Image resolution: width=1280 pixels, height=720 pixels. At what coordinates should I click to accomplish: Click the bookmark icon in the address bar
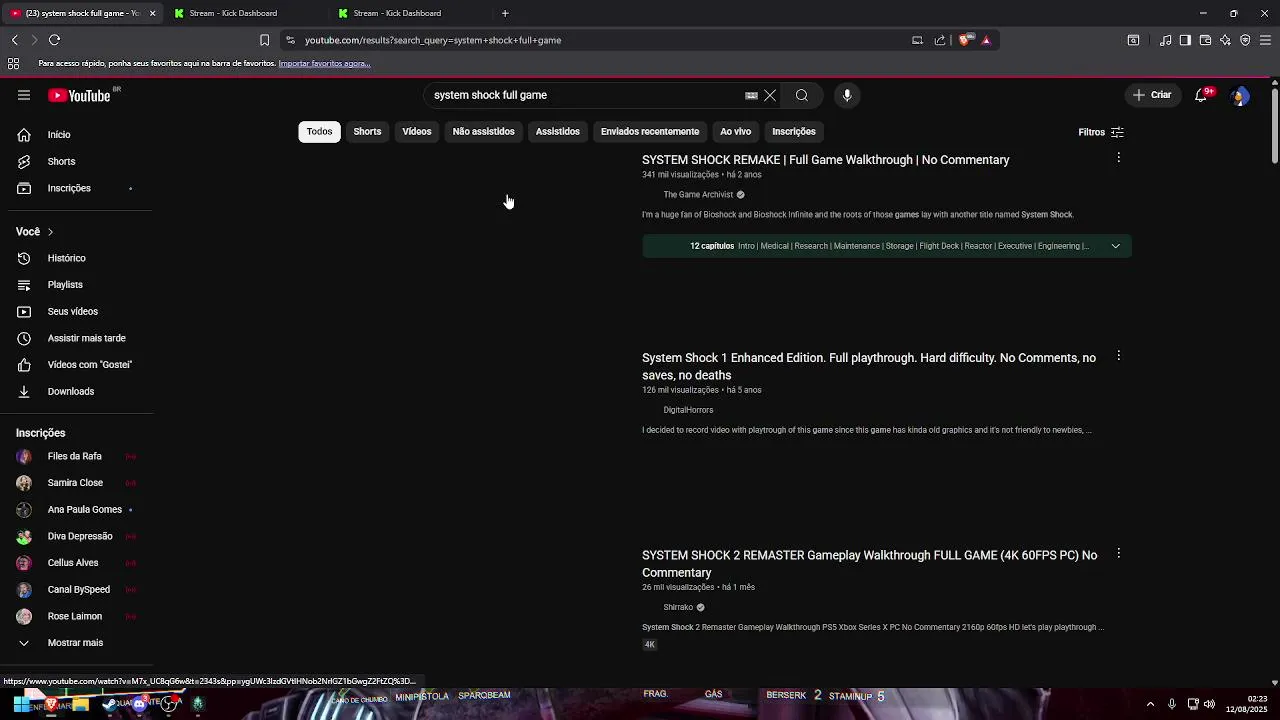pyautogui.click(x=264, y=40)
